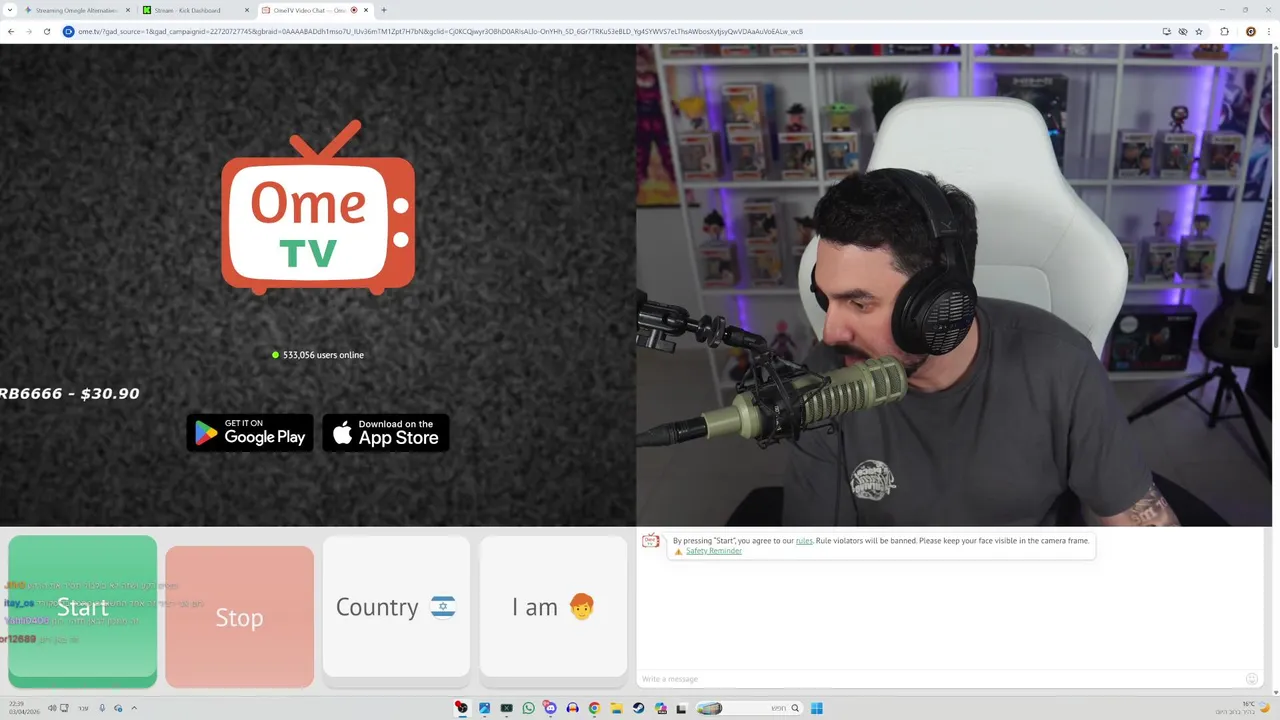Click the emoji icon in message box
This screenshot has width=1280, height=720.
point(1251,679)
